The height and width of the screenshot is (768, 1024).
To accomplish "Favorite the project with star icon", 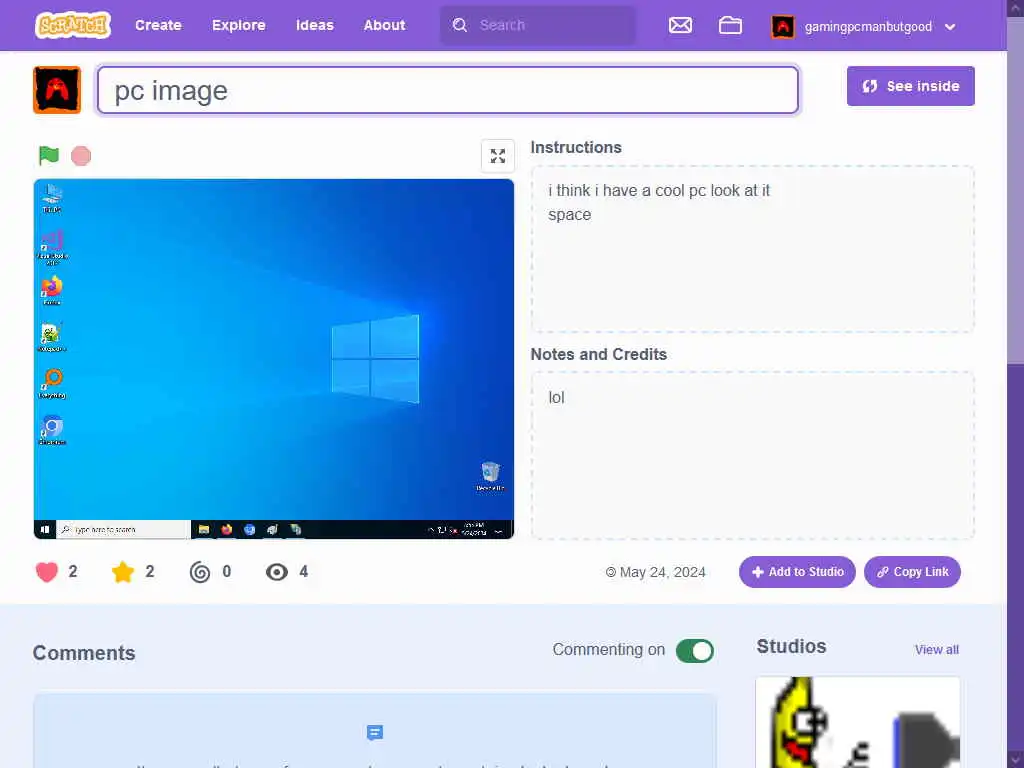I will 123,572.
